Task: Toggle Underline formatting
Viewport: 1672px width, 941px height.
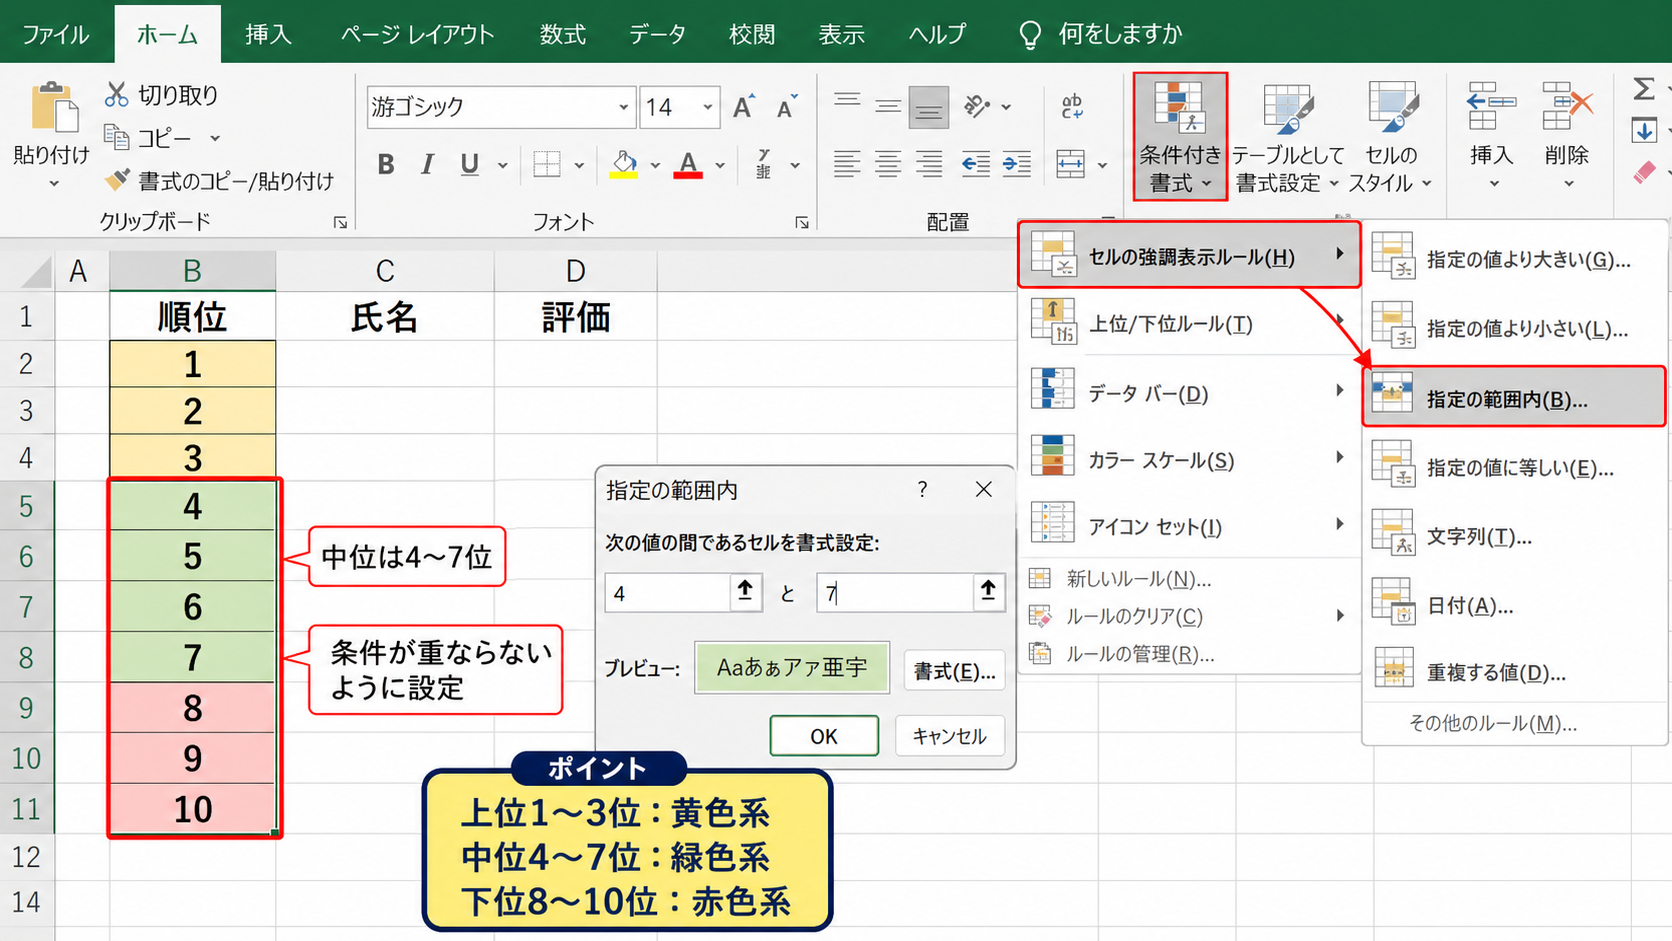Action: click(469, 165)
